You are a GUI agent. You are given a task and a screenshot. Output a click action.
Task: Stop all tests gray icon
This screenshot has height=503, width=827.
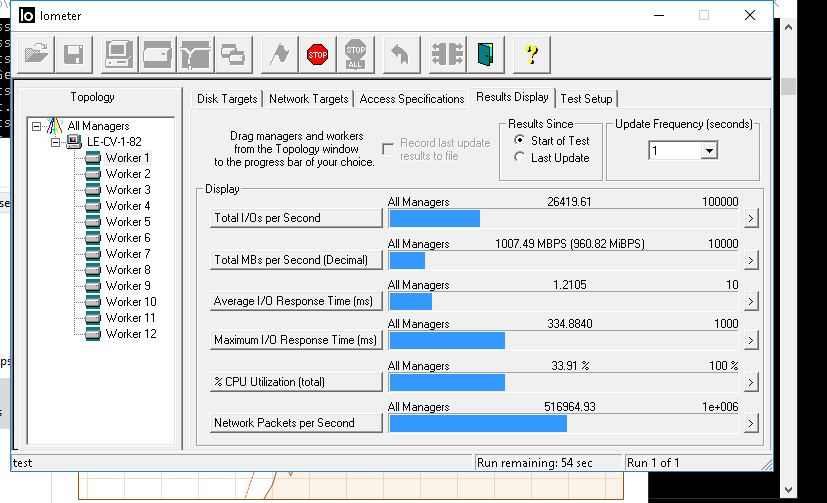point(355,54)
